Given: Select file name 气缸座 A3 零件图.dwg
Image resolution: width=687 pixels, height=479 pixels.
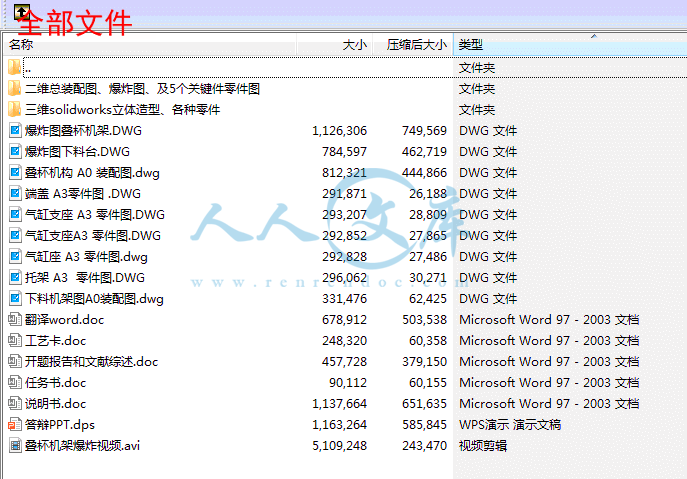Looking at the screenshot, I should (86, 257).
